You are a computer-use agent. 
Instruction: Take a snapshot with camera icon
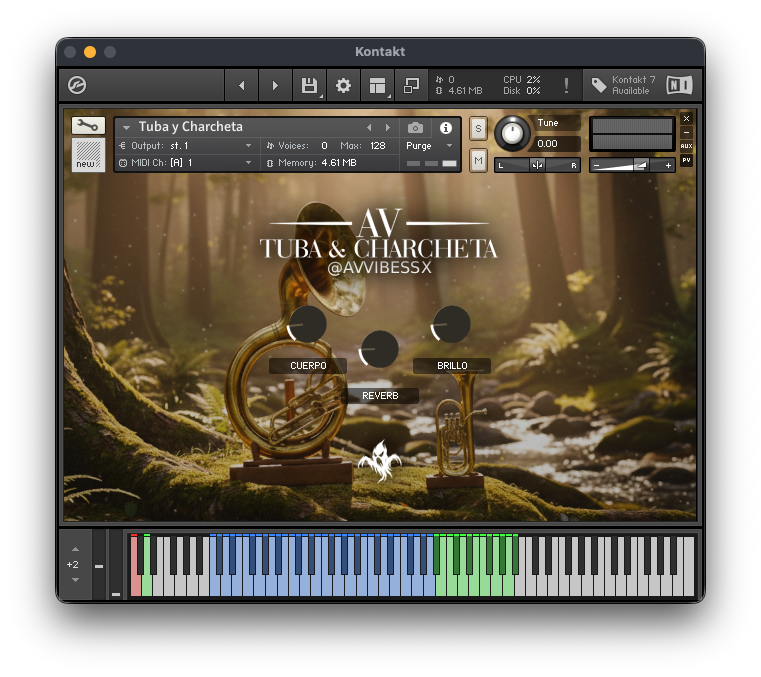(x=415, y=128)
